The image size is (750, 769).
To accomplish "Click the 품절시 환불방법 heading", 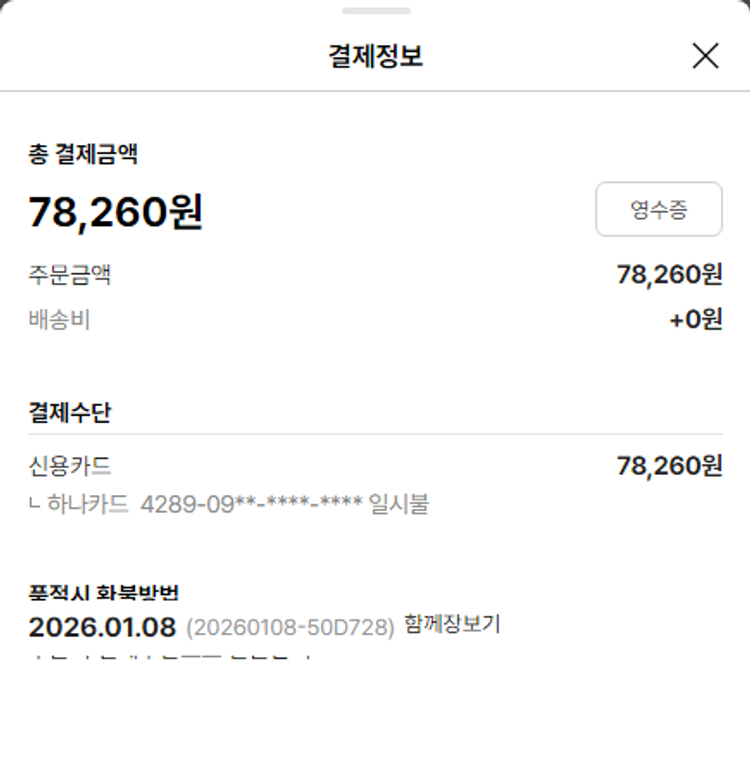I will coord(103,592).
